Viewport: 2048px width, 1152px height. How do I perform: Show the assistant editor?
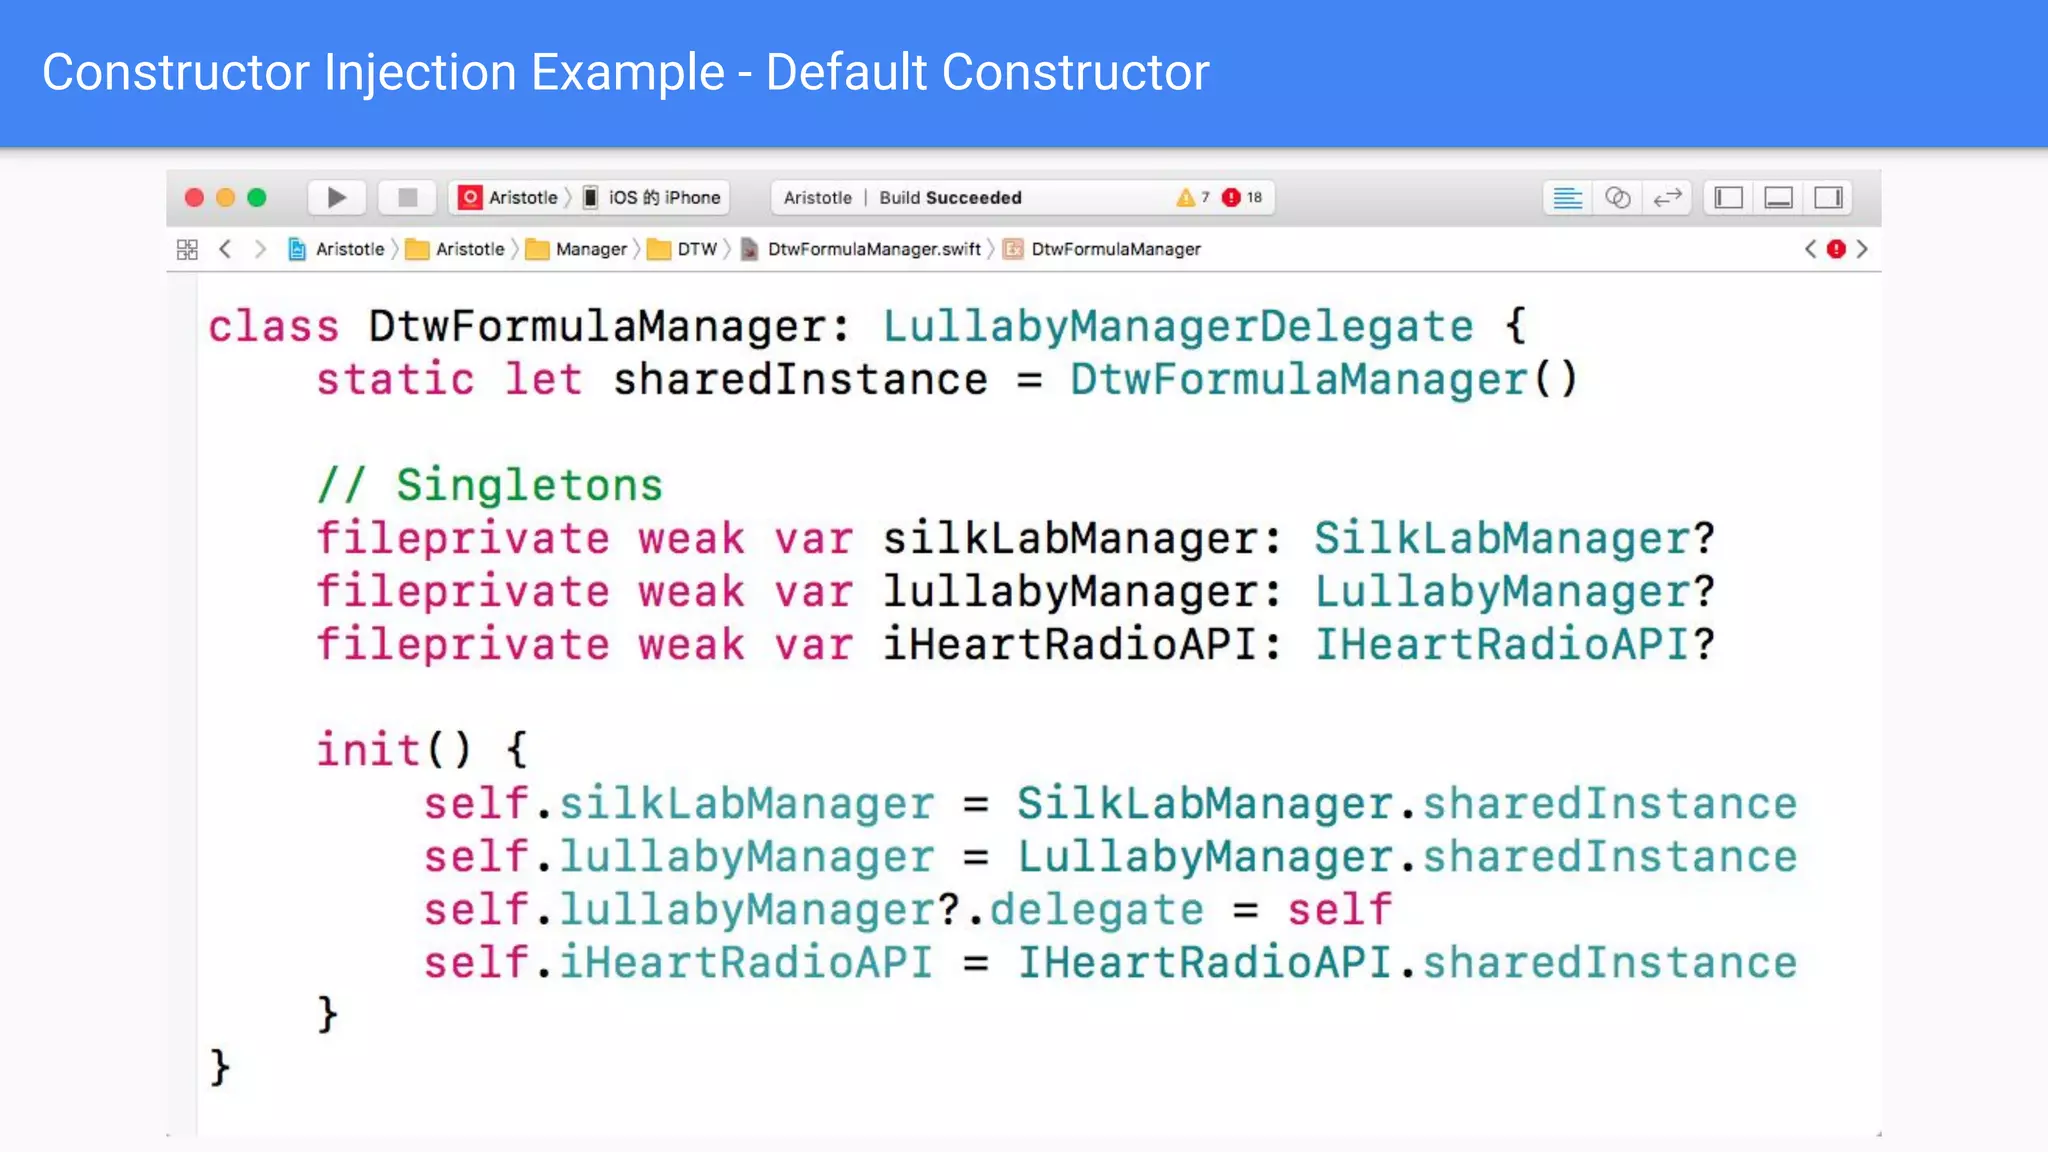tap(1617, 197)
